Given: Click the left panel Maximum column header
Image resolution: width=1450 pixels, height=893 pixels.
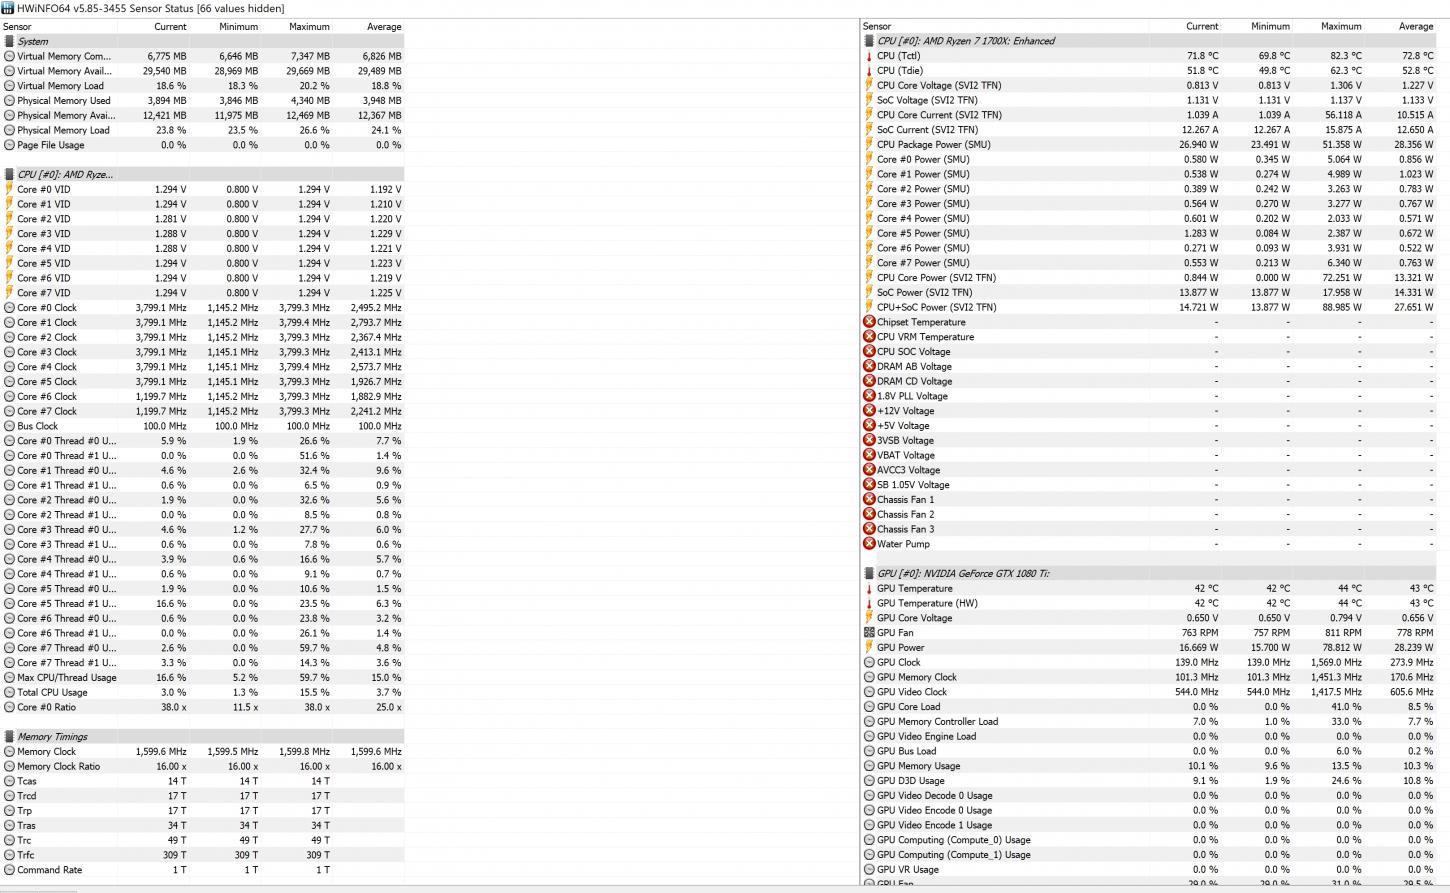Looking at the screenshot, I should [x=297, y=27].
